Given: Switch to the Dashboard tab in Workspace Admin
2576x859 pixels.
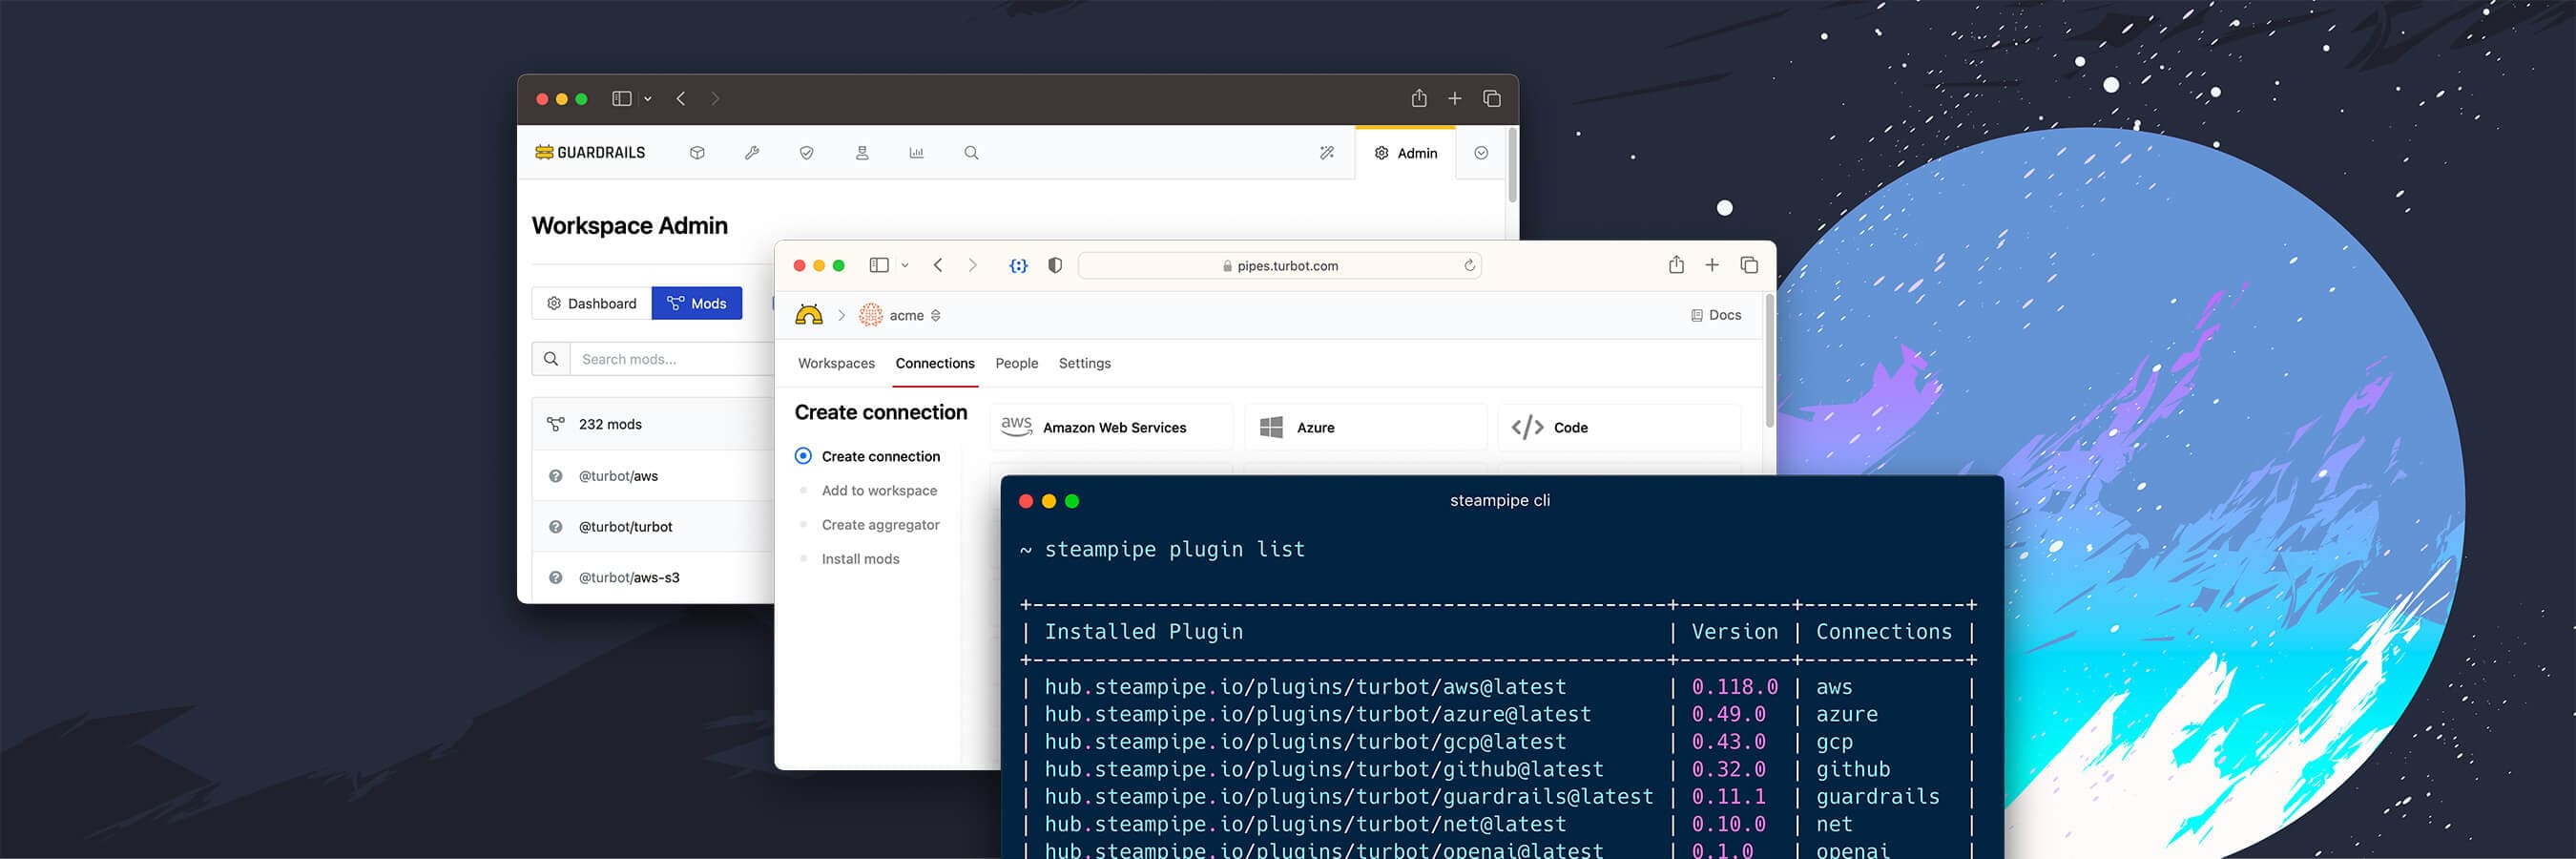Looking at the screenshot, I should [x=592, y=303].
